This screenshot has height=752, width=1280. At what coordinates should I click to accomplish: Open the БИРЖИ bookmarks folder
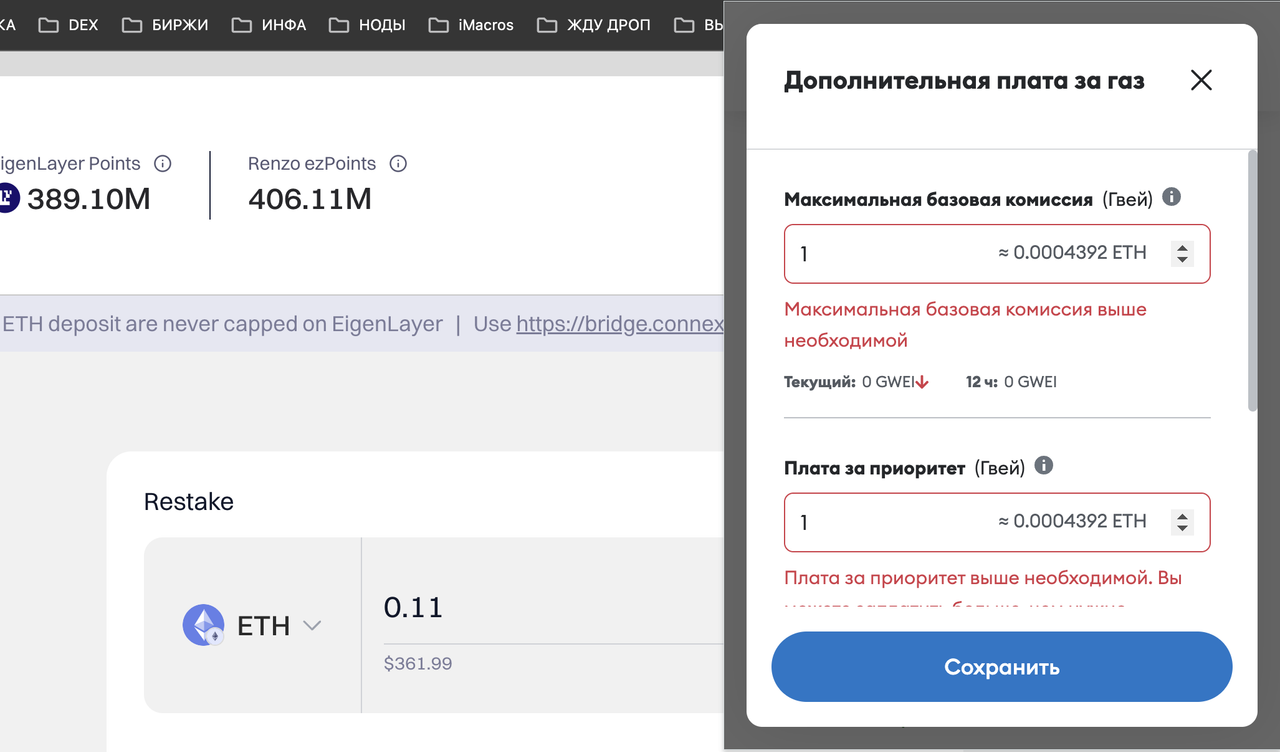(x=165, y=25)
